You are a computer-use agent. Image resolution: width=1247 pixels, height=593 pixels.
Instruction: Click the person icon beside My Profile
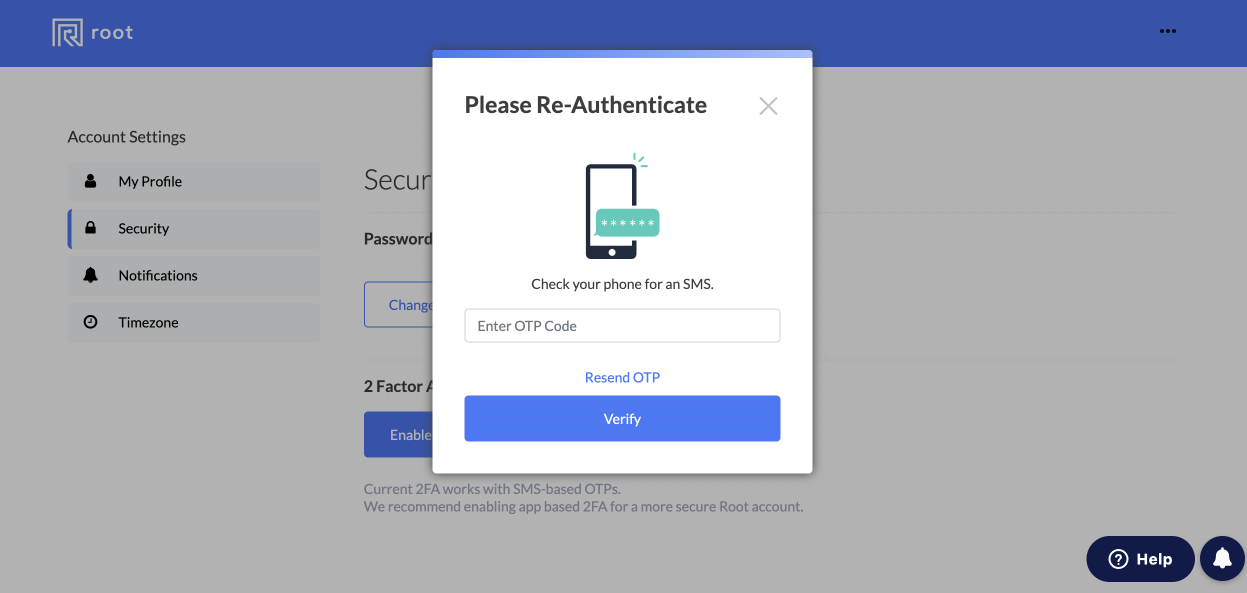tap(91, 181)
